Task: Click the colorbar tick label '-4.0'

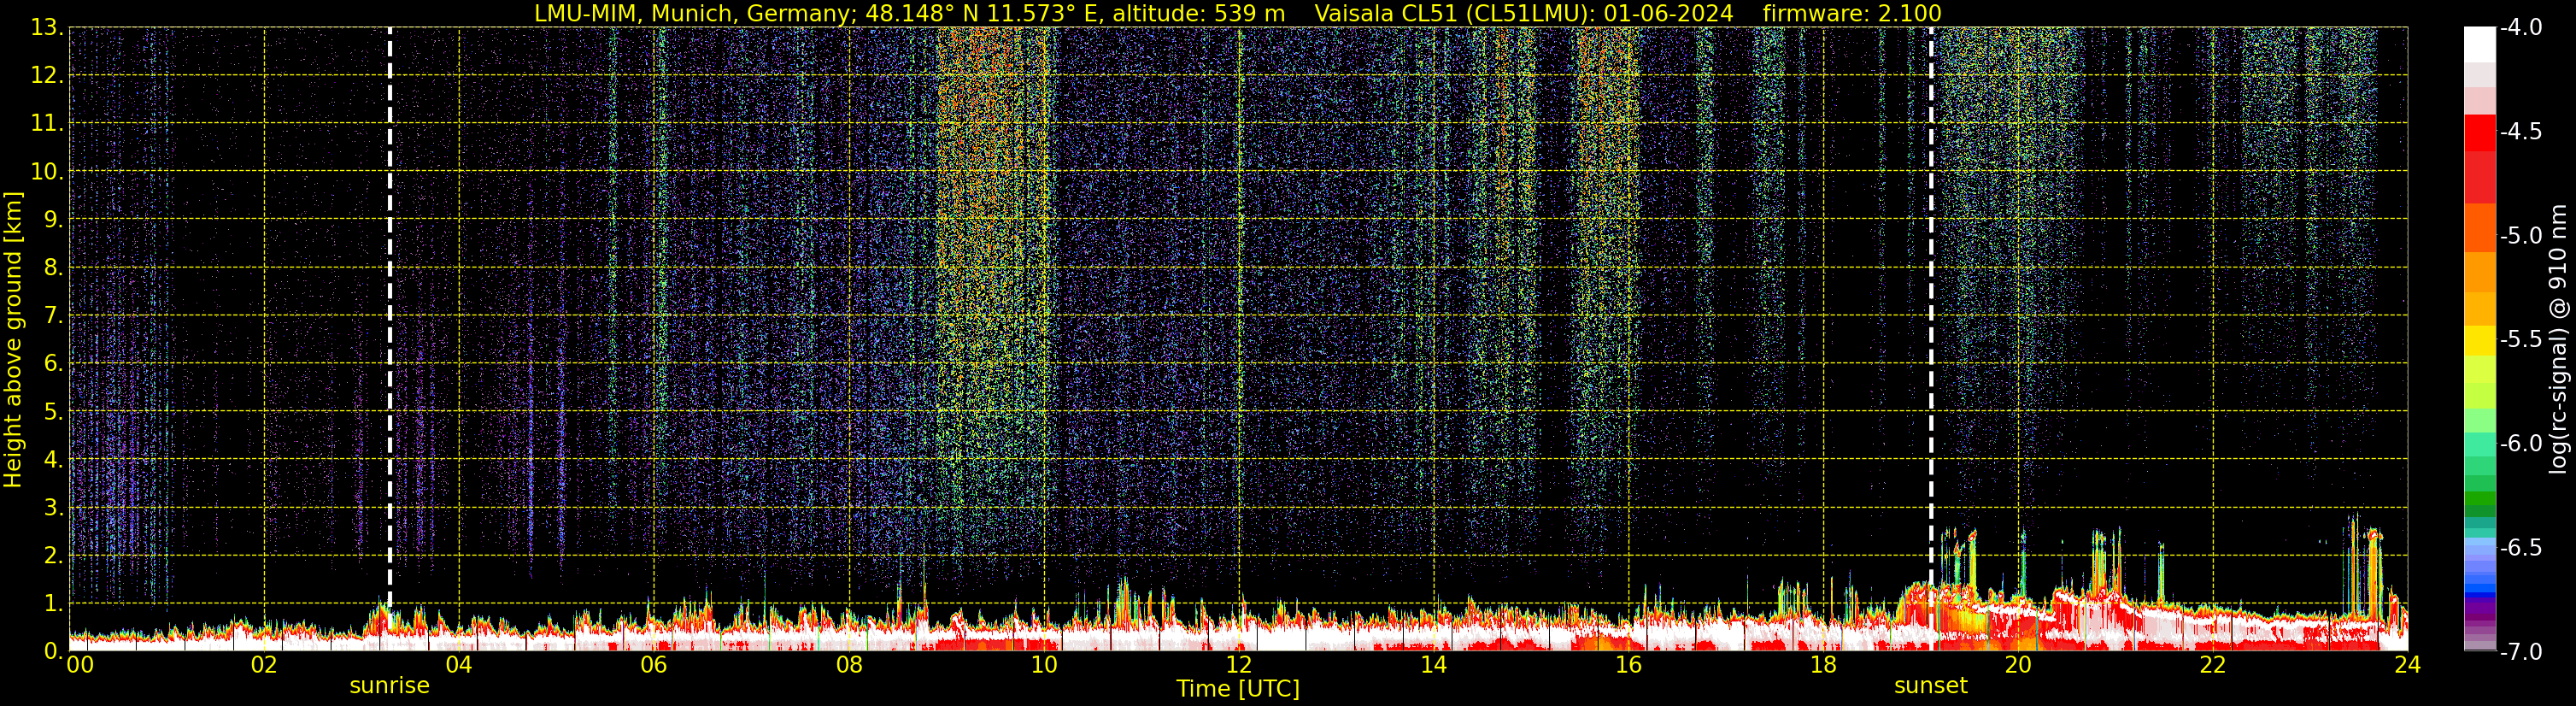Action: click(x=2520, y=27)
